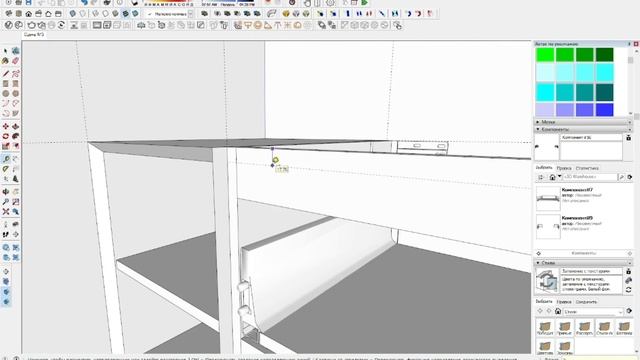
Task: Select Компонент#7 in the components list
Action: pos(583,198)
